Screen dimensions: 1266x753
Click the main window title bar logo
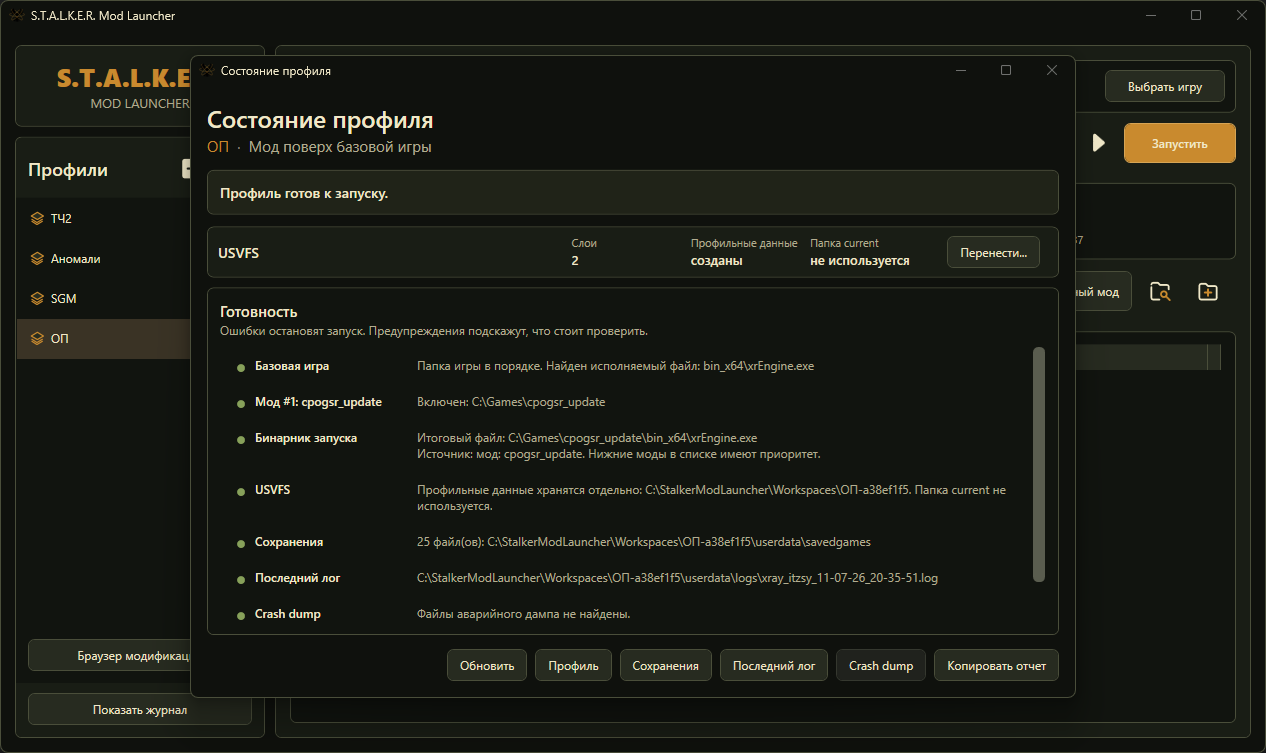pos(16,15)
